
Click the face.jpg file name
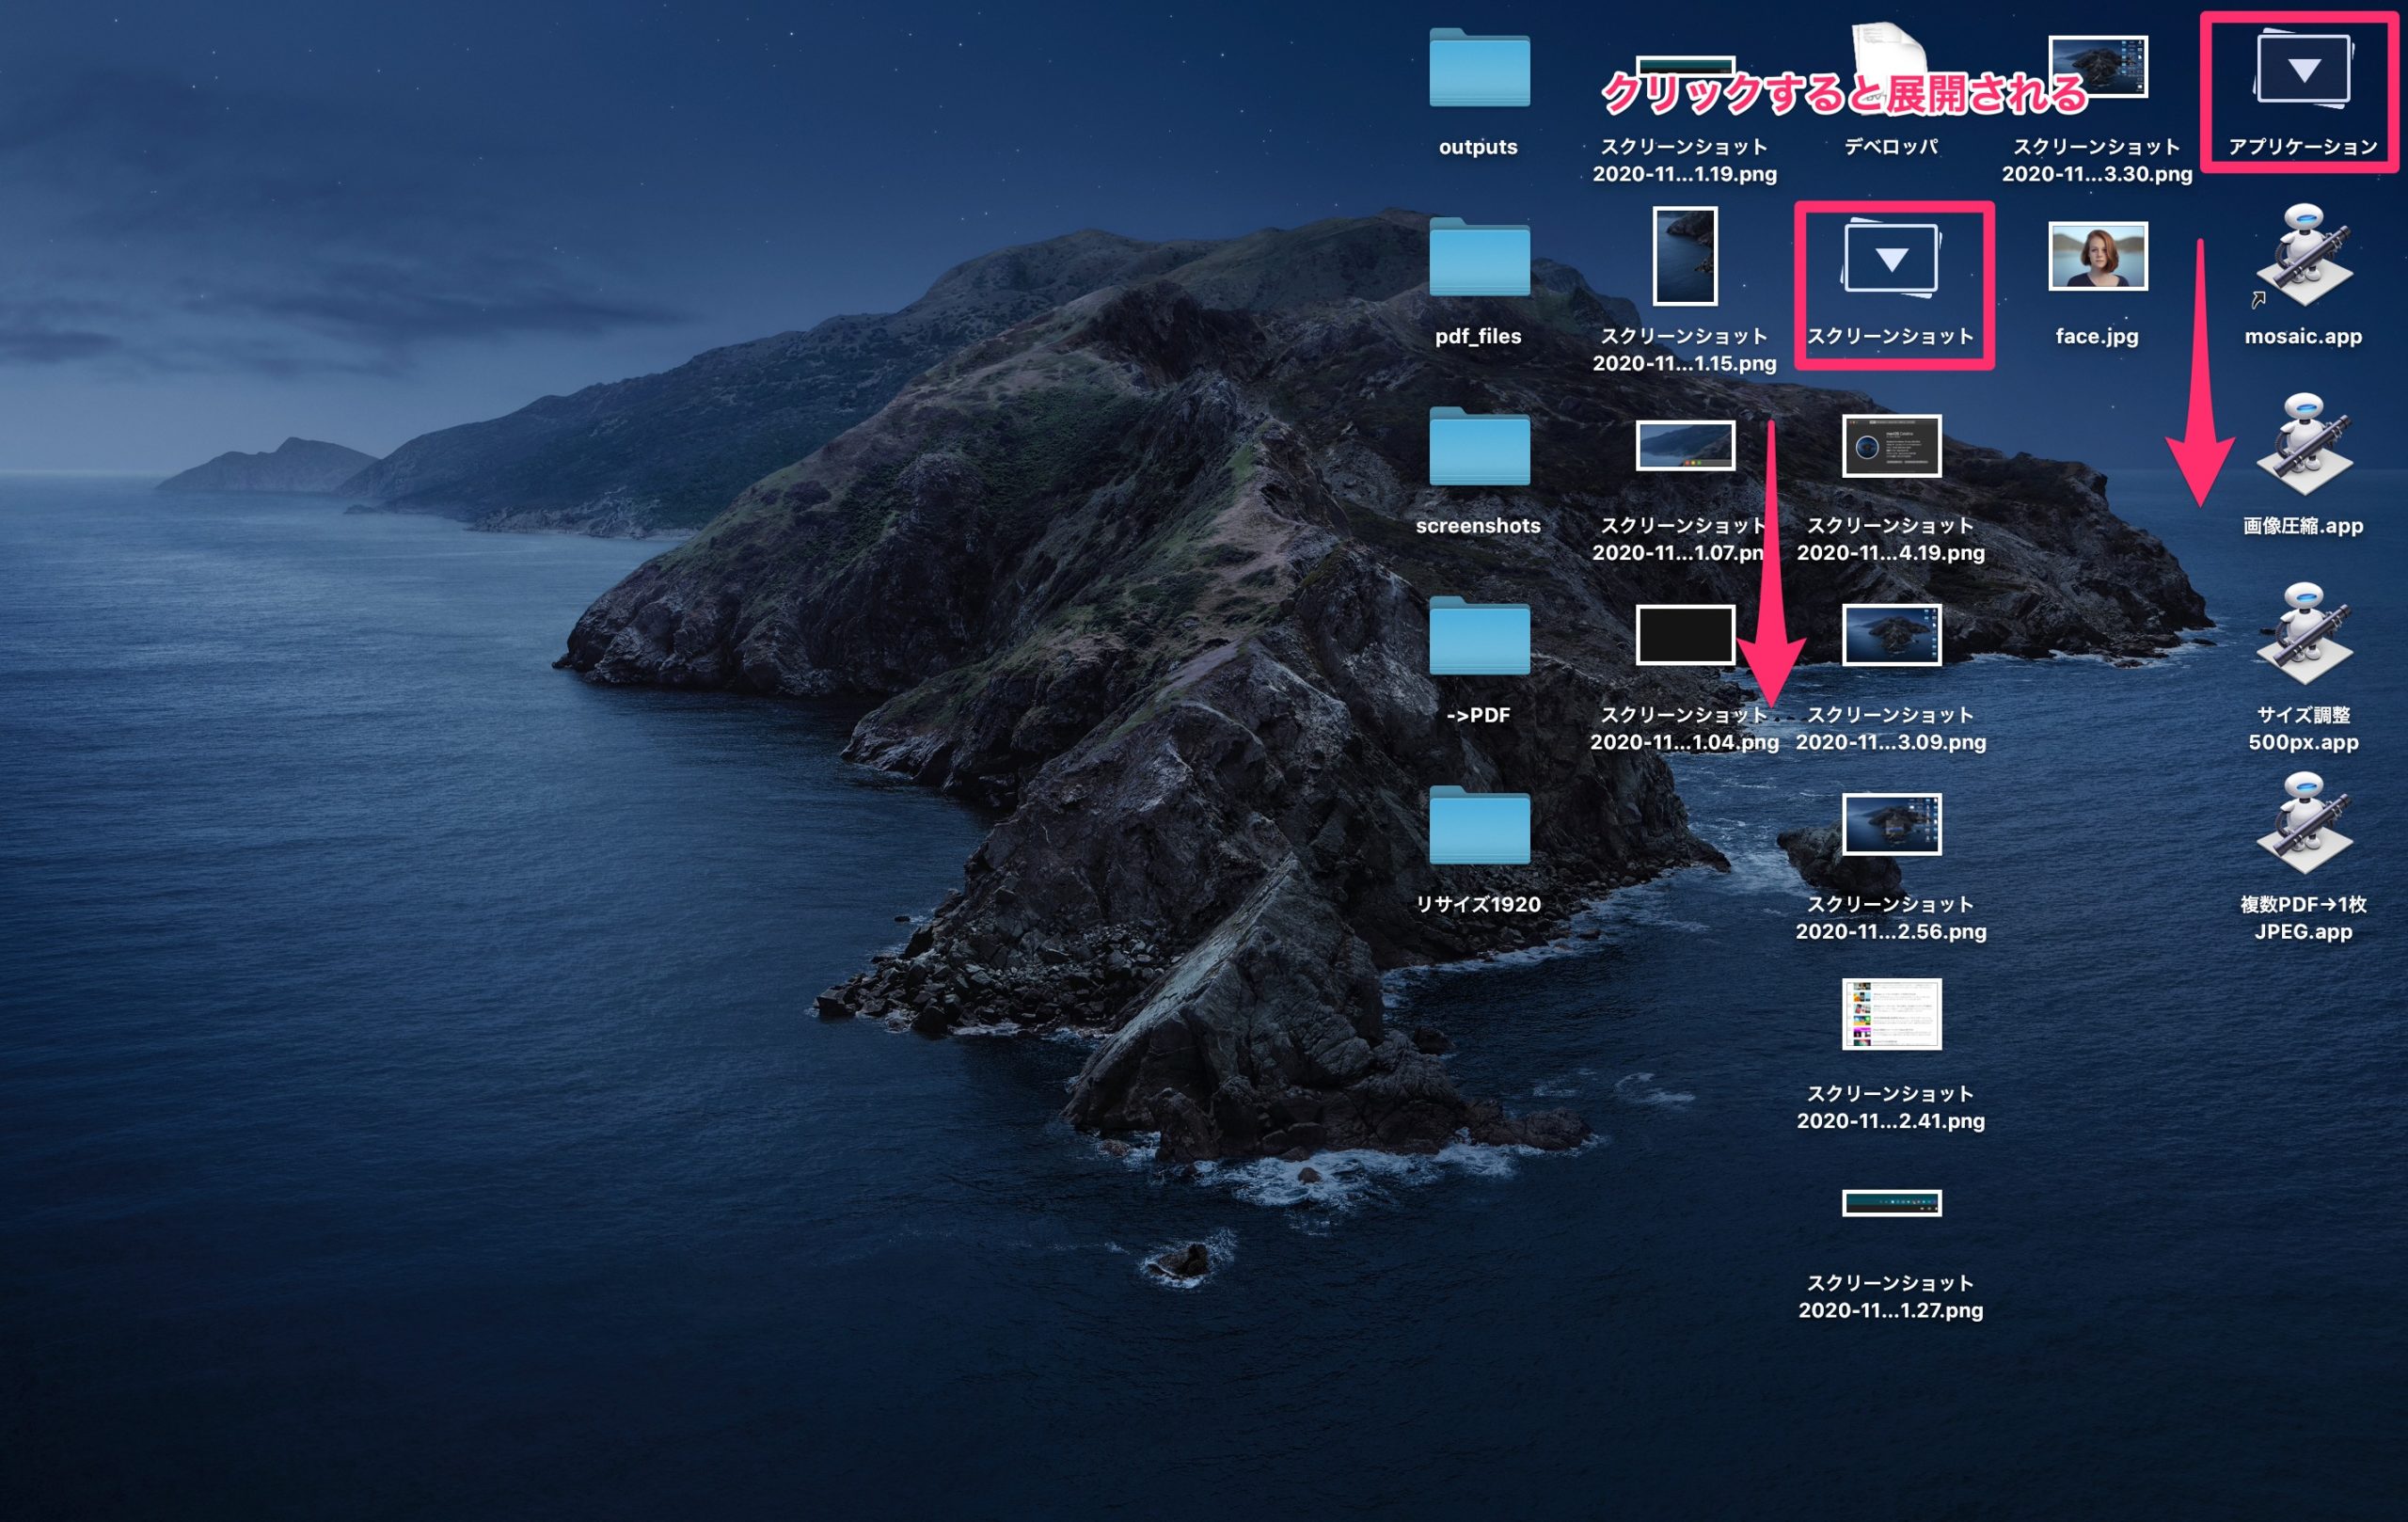tap(2097, 336)
